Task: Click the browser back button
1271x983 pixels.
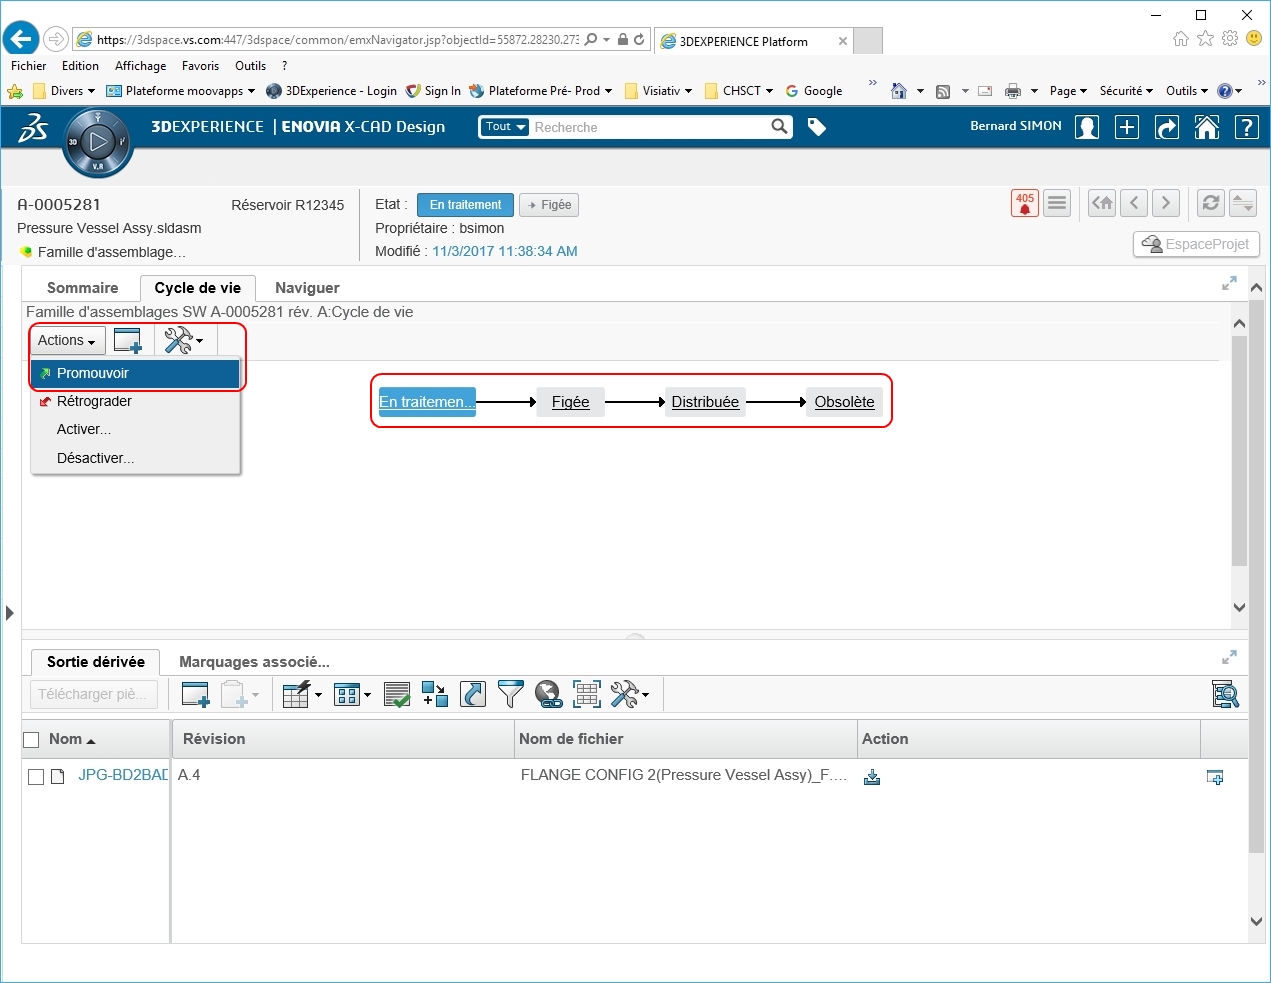Action: click(20, 39)
